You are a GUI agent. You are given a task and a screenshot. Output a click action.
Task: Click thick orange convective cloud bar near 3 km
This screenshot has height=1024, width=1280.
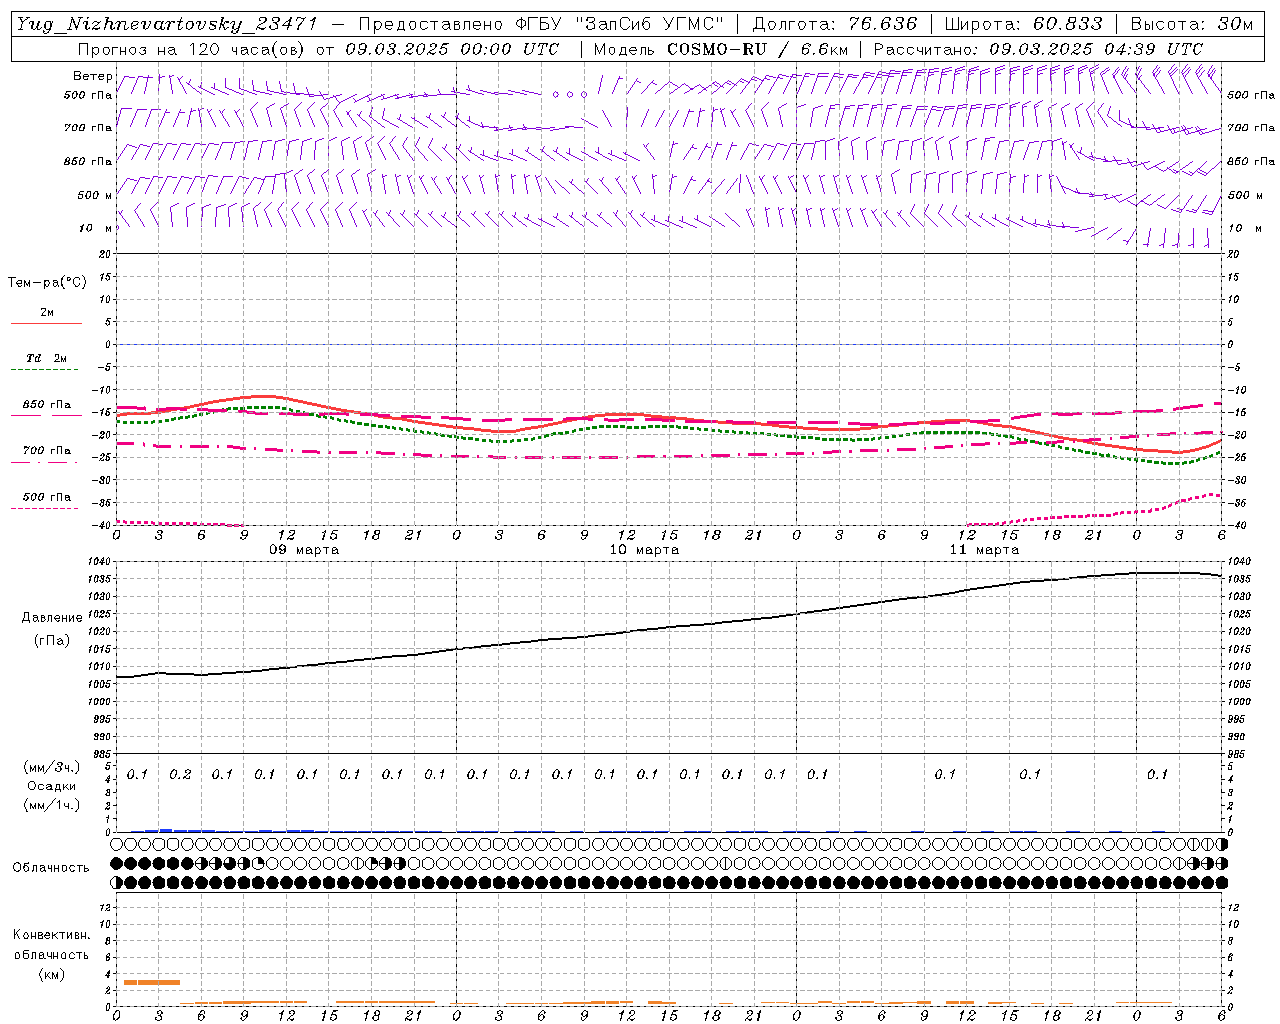coord(152,982)
